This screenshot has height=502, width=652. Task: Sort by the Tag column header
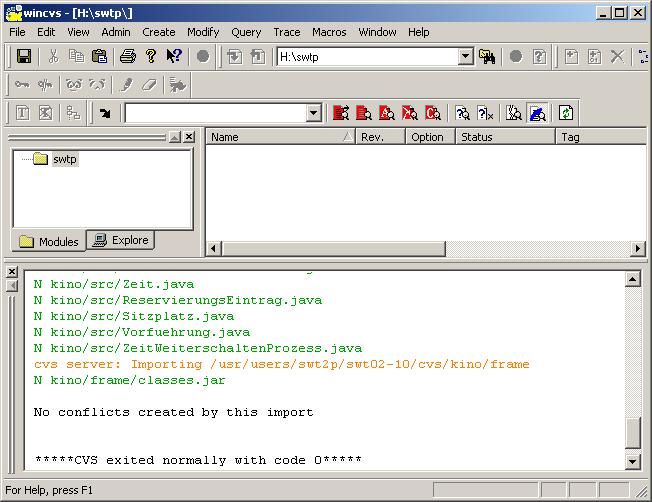[x=601, y=137]
